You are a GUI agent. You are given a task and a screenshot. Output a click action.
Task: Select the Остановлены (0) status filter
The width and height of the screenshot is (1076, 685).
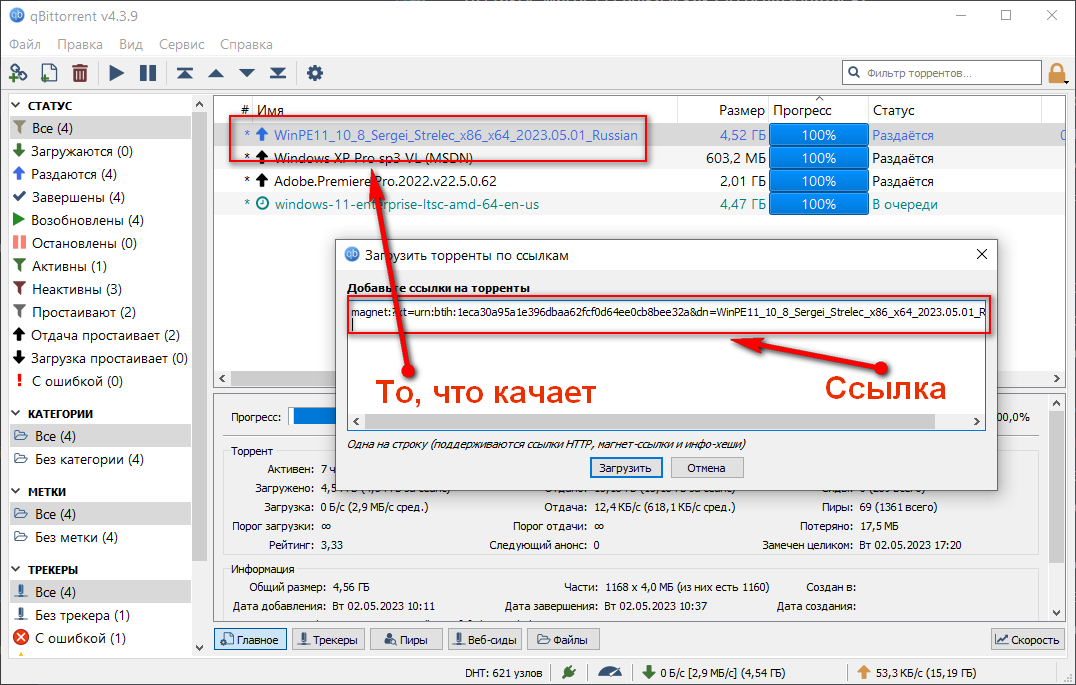pyautogui.click(x=100, y=243)
